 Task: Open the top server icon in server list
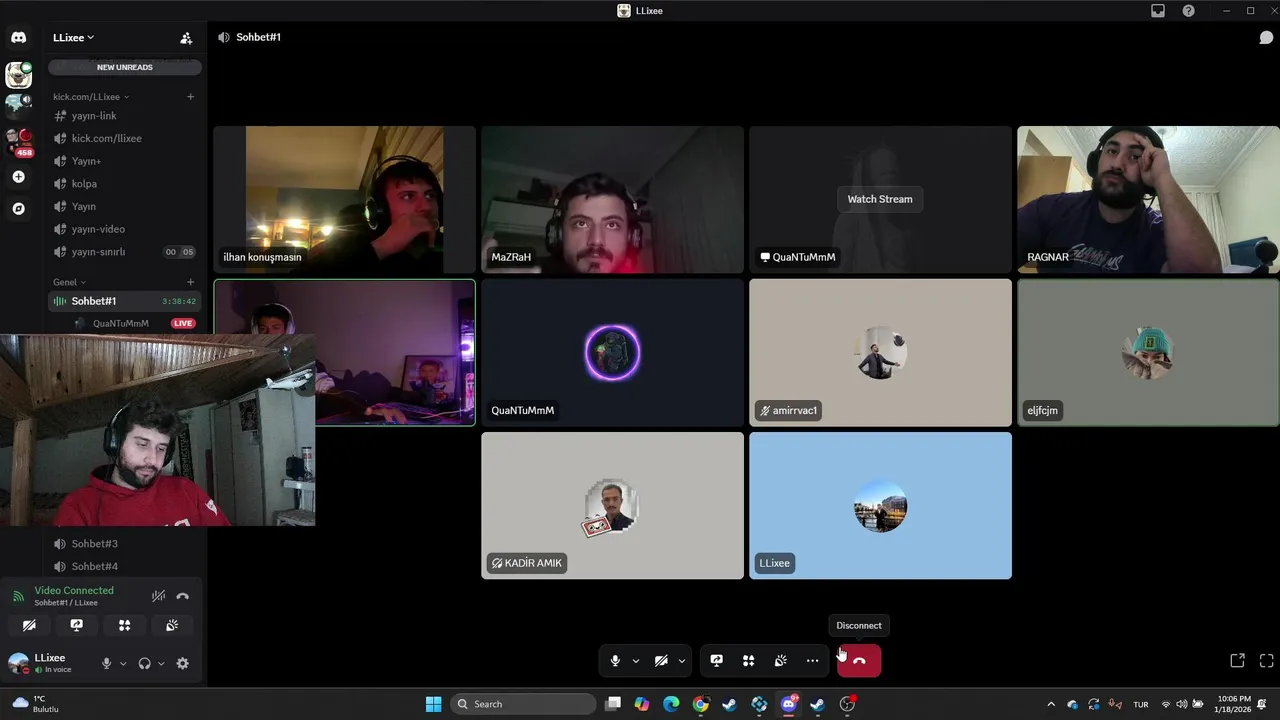[18, 74]
